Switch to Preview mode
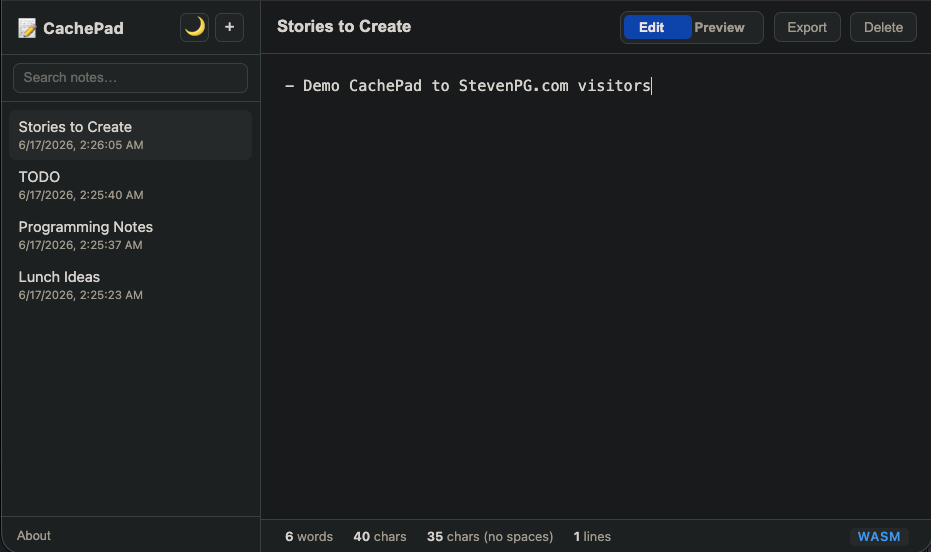Image resolution: width=931 pixels, height=552 pixels. point(719,27)
